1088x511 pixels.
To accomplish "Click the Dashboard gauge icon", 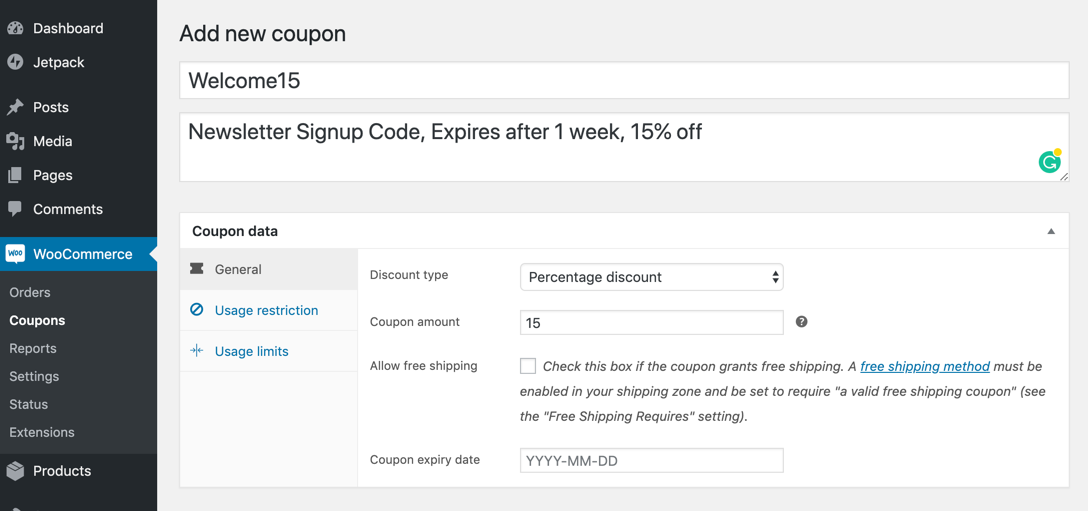I will [15, 28].
